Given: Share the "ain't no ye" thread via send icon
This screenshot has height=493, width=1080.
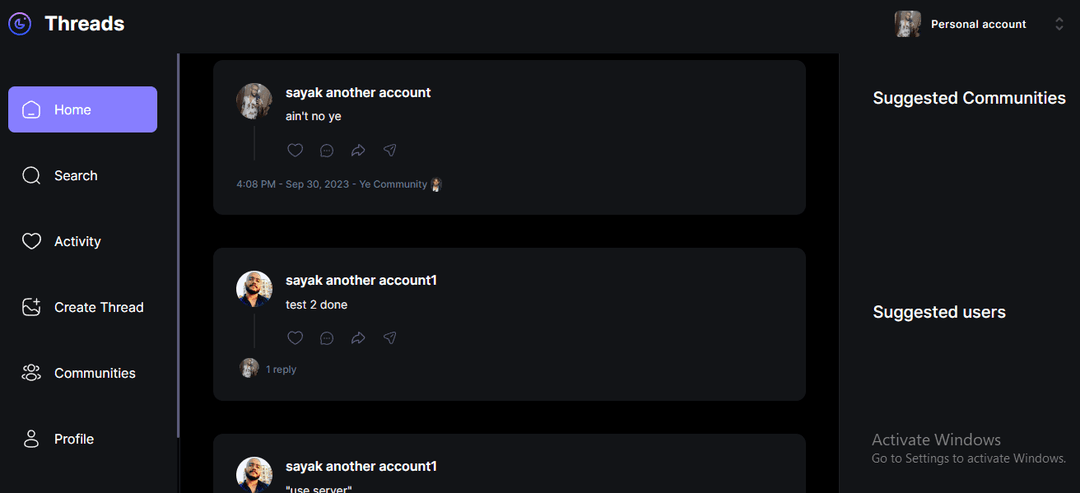Looking at the screenshot, I should 390,150.
